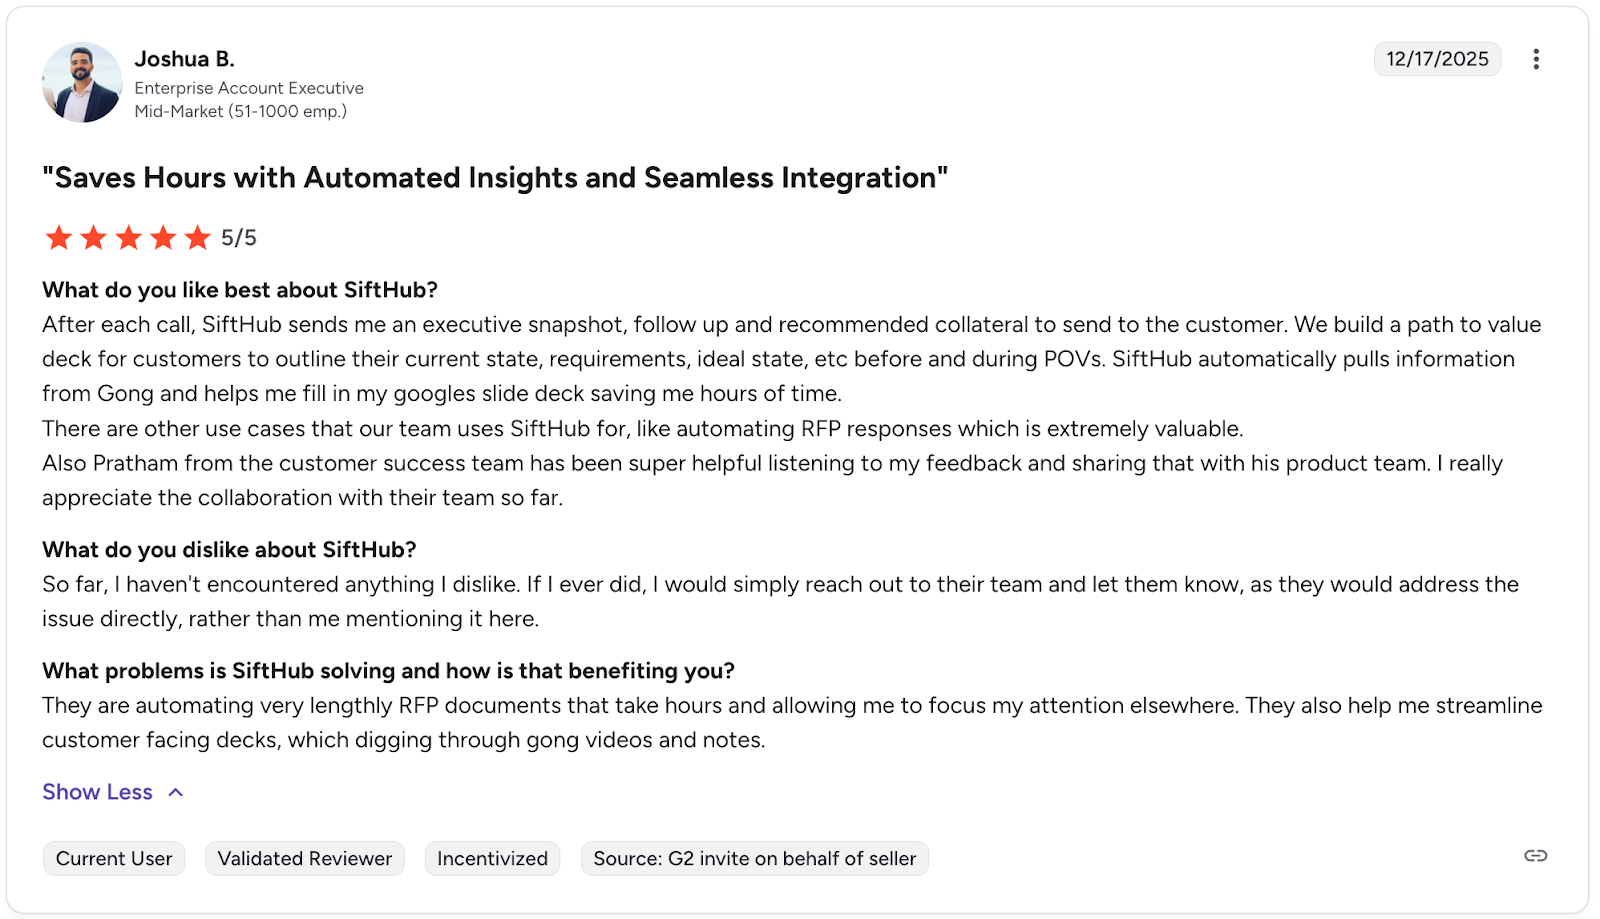Click the fifth rating star

(198, 238)
